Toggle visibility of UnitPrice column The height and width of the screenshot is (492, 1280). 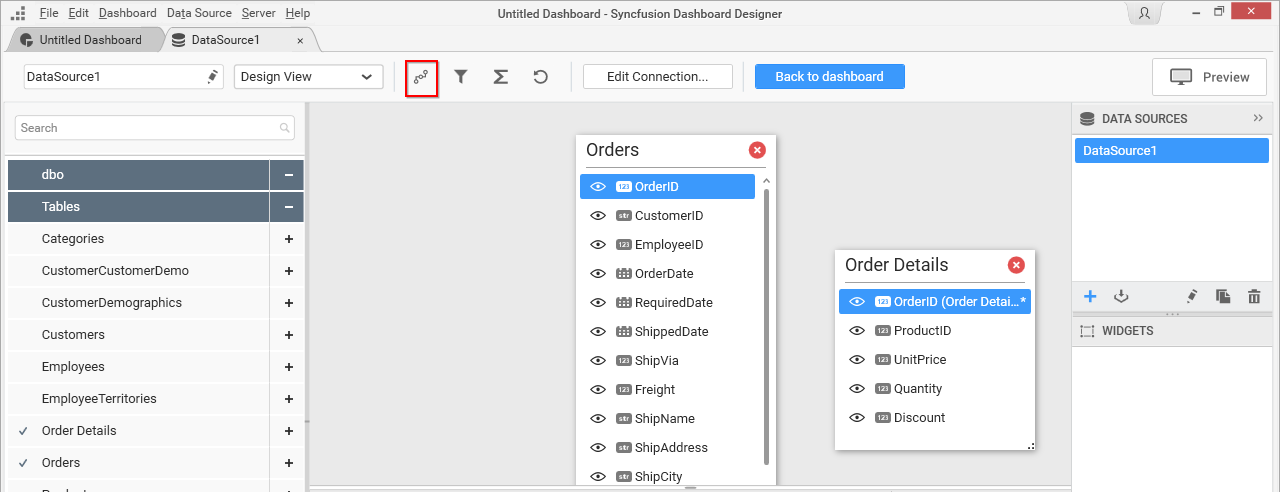pyautogui.click(x=857, y=360)
